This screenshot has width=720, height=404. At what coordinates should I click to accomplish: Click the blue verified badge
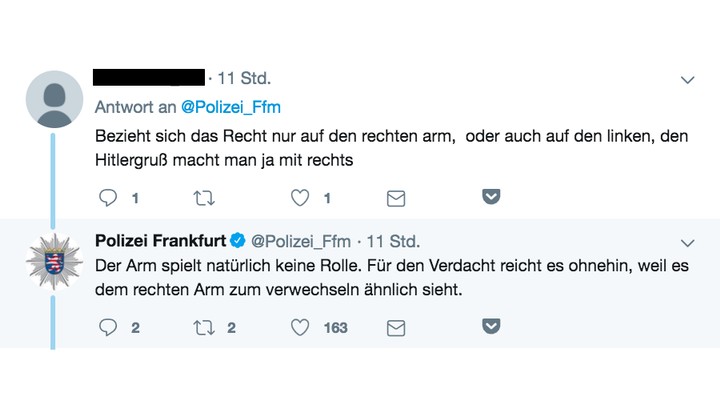pos(237,240)
